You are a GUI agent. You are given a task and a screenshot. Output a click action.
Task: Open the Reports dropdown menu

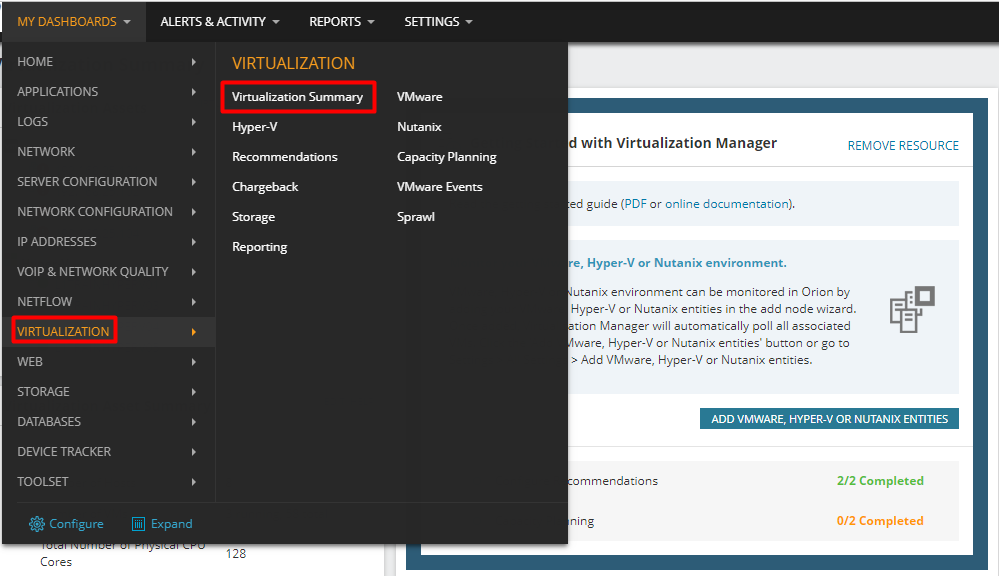[x=341, y=22]
